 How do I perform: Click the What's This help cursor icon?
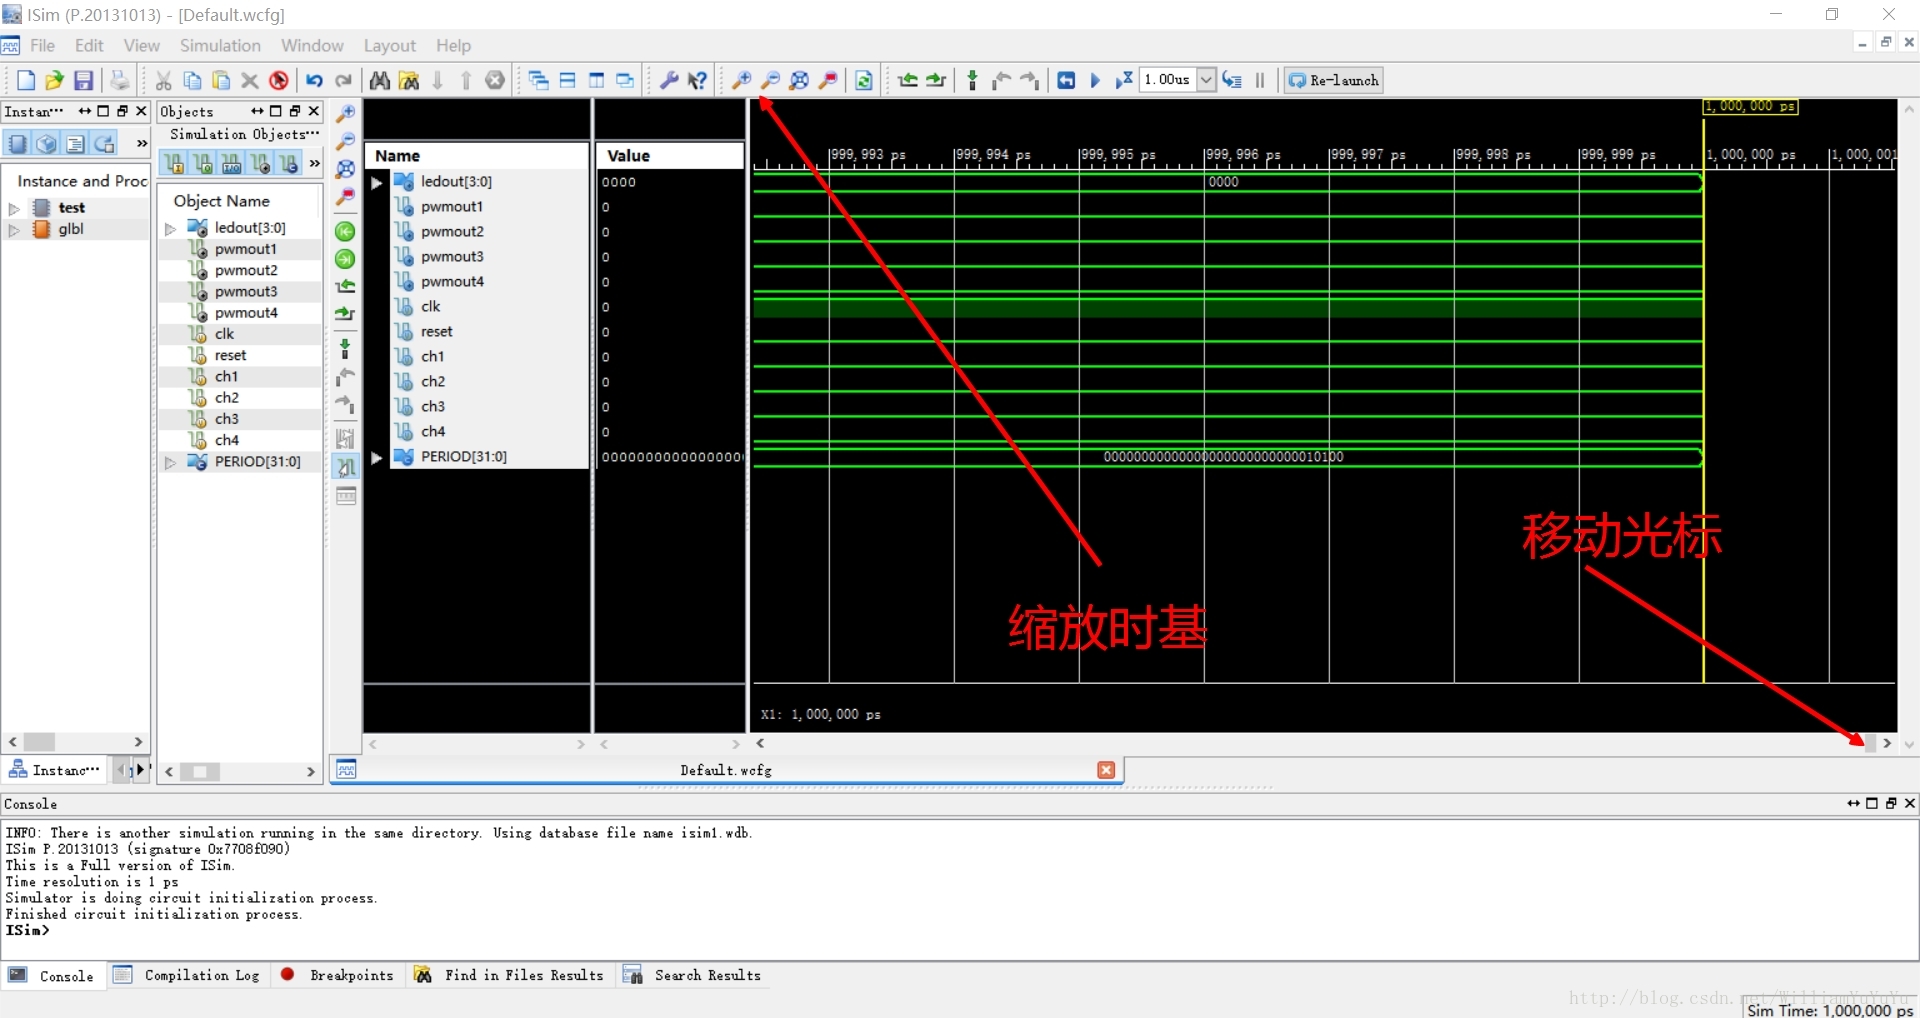[x=697, y=80]
